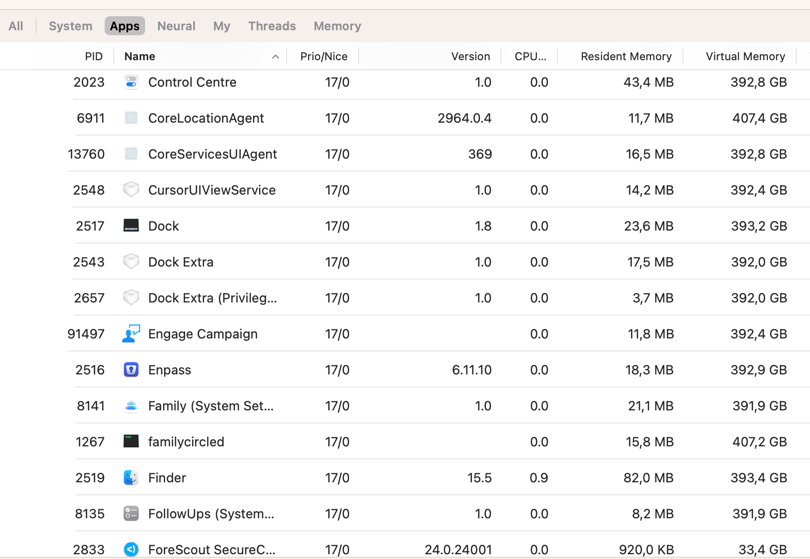Viewport: 810px width, 559px height.
Task: Switch to the My filter tab
Action: 222,26
